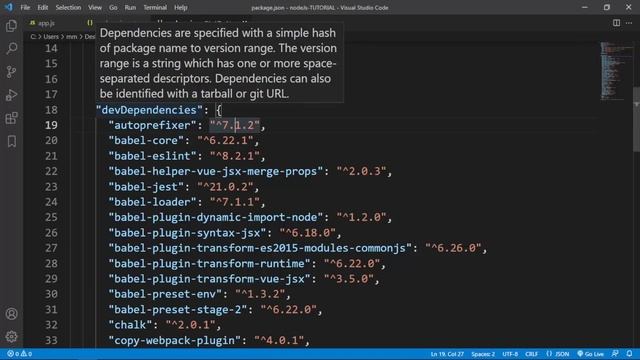Click the "copy-webpack-plugin" key

tap(174, 340)
